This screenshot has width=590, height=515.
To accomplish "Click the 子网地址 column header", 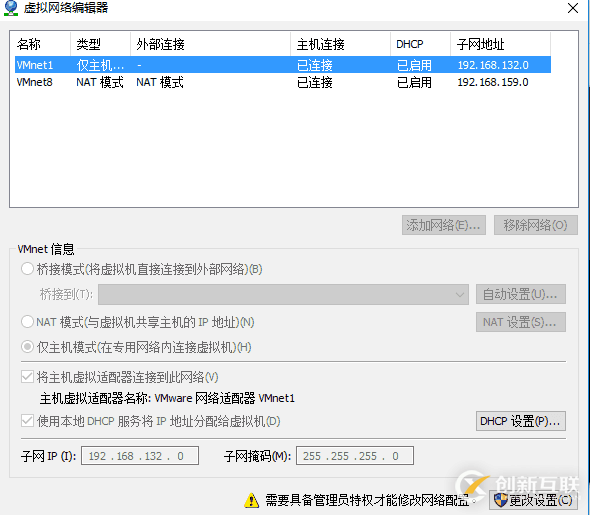I will coord(500,44).
